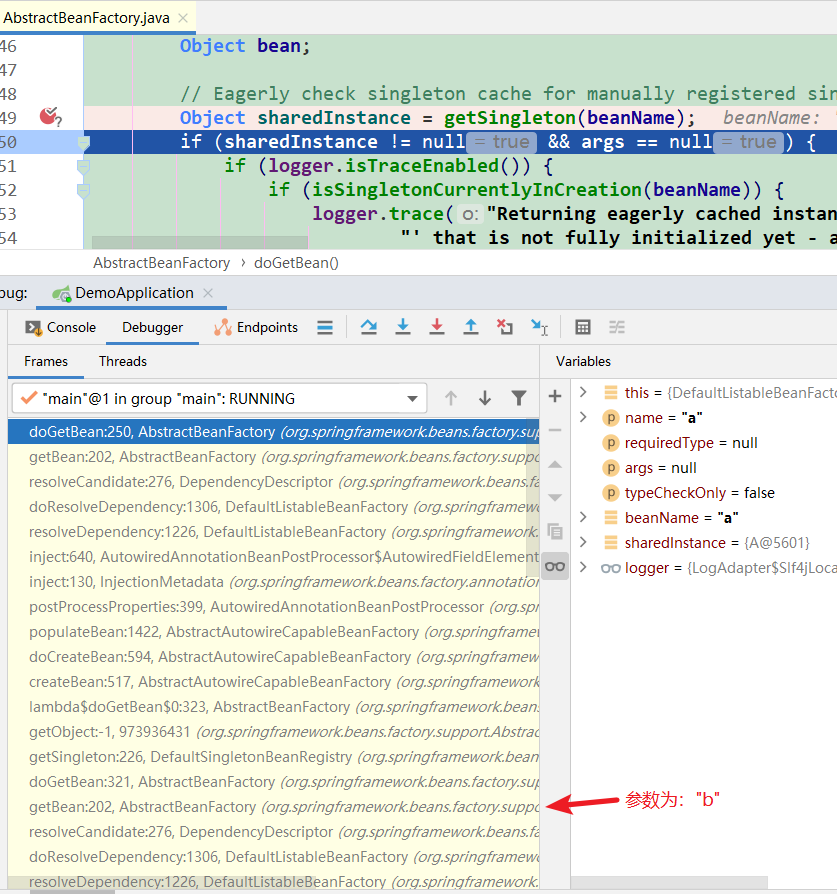This screenshot has height=894, width=837.
Task: Click getSingleton call on line 49
Action: 510,118
